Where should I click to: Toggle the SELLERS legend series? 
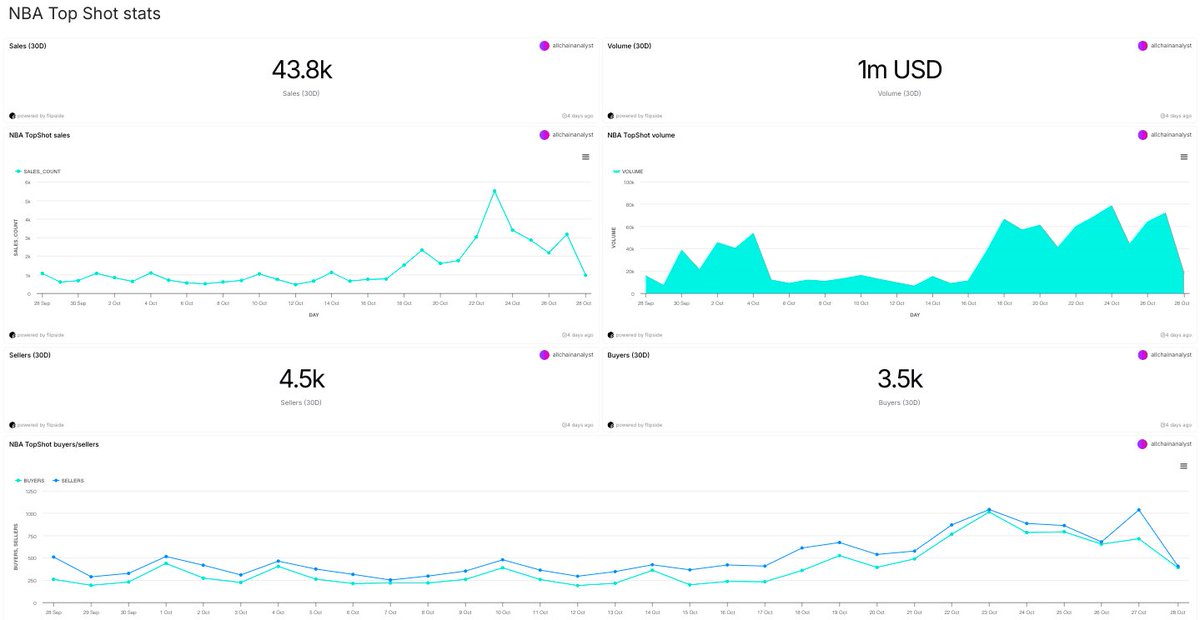[x=68, y=481]
